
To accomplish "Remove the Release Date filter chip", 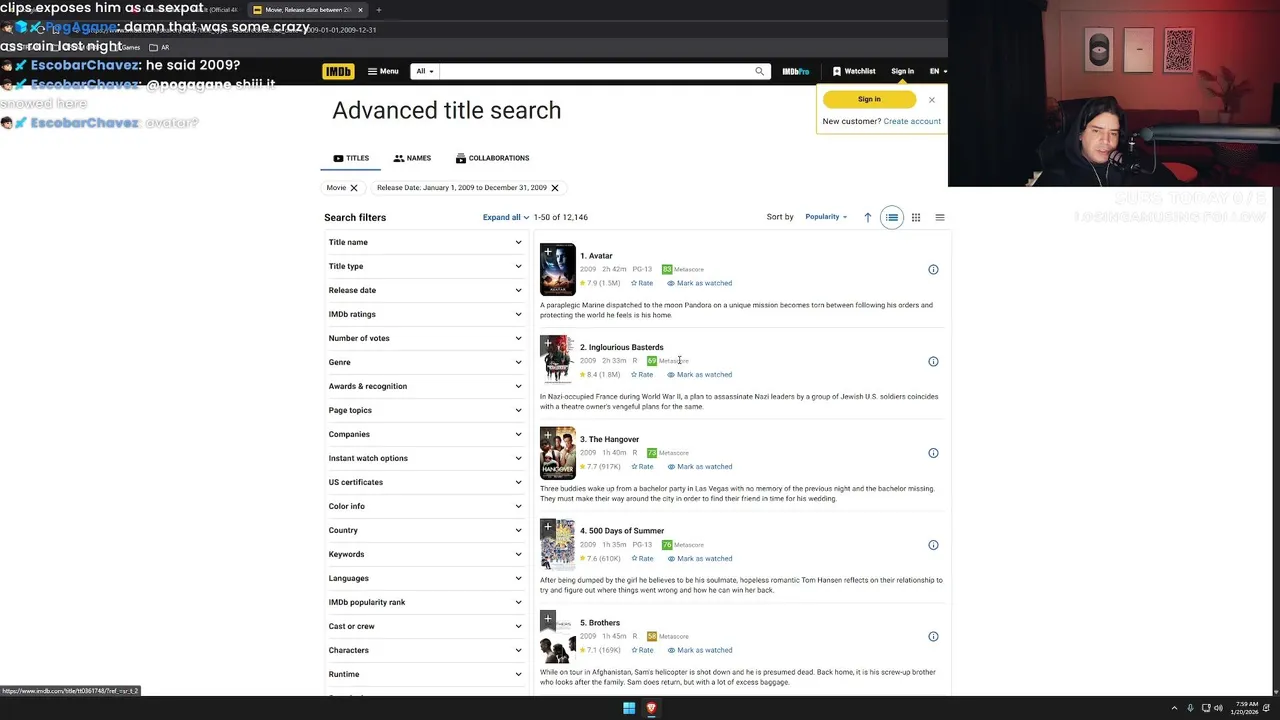I will [555, 188].
